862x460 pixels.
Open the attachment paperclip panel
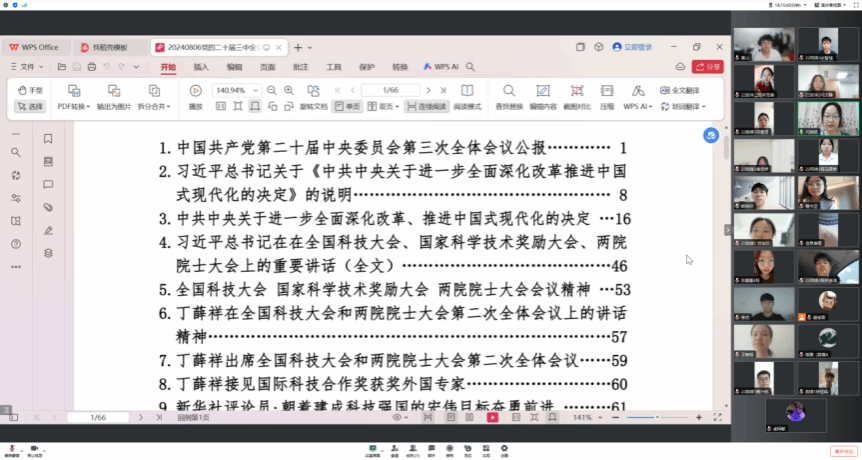pos(48,207)
